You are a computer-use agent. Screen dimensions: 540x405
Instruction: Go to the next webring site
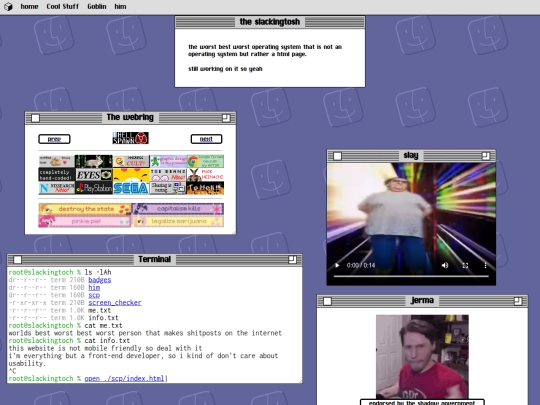click(206, 139)
